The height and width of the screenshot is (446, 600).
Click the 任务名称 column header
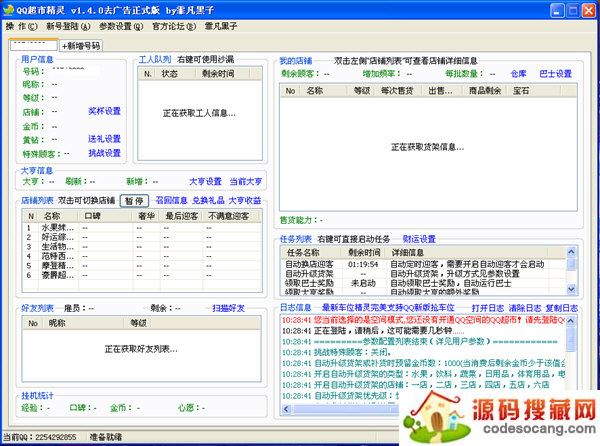[311, 253]
